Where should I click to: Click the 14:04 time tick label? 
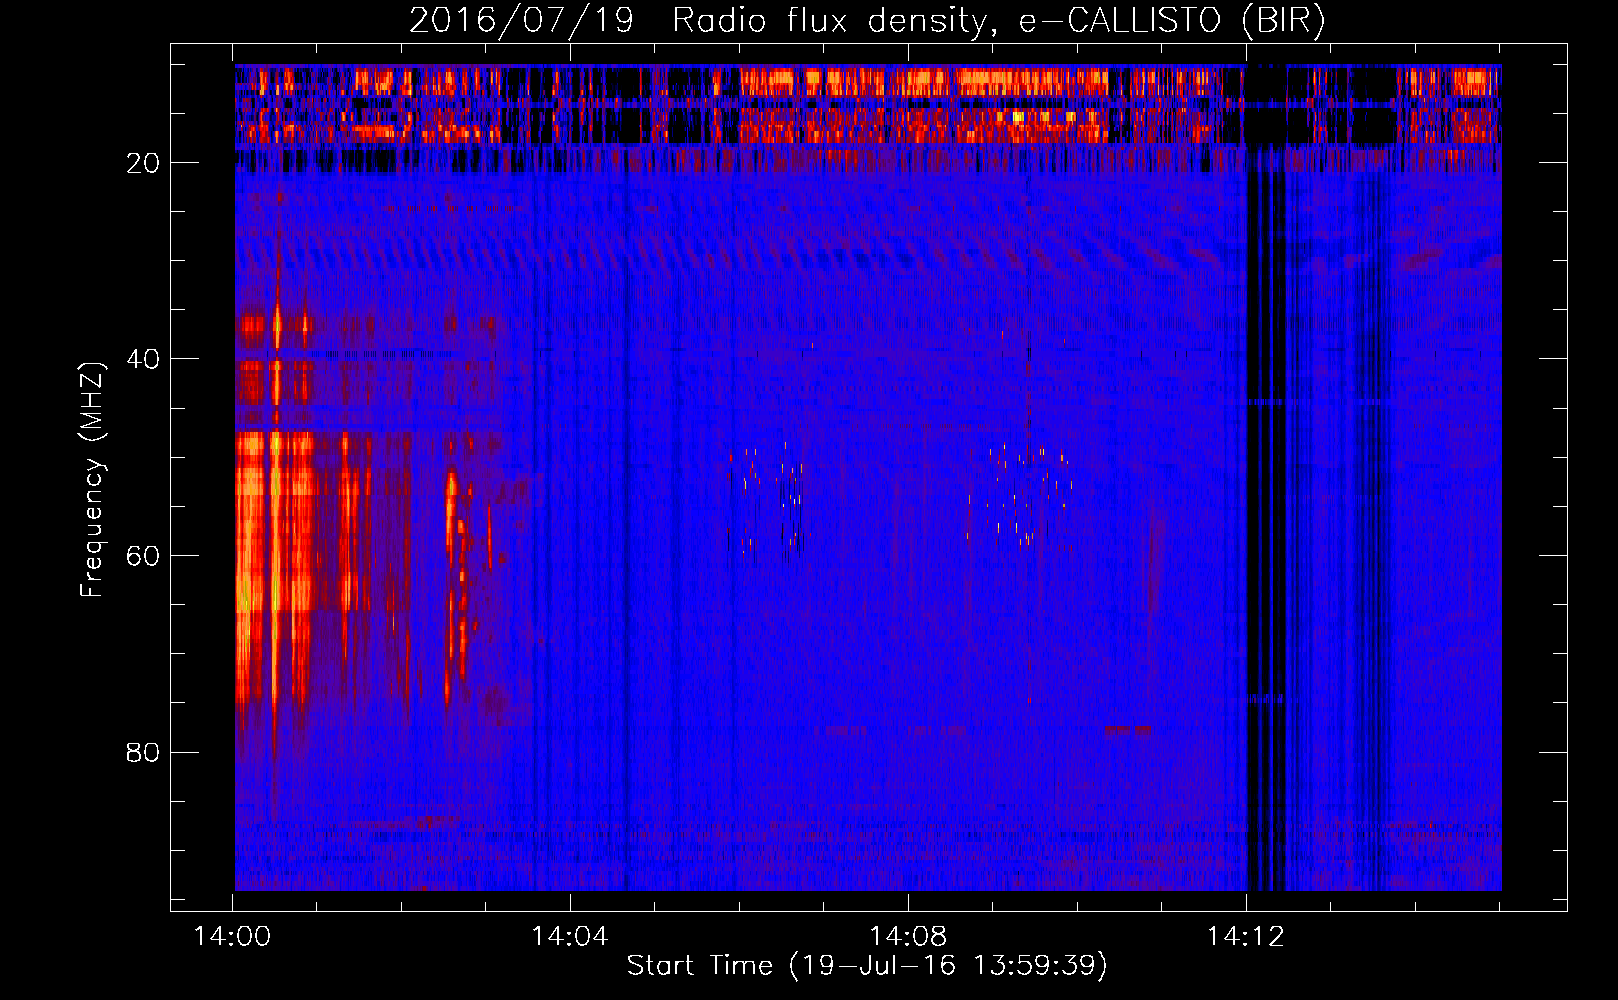tap(569, 937)
